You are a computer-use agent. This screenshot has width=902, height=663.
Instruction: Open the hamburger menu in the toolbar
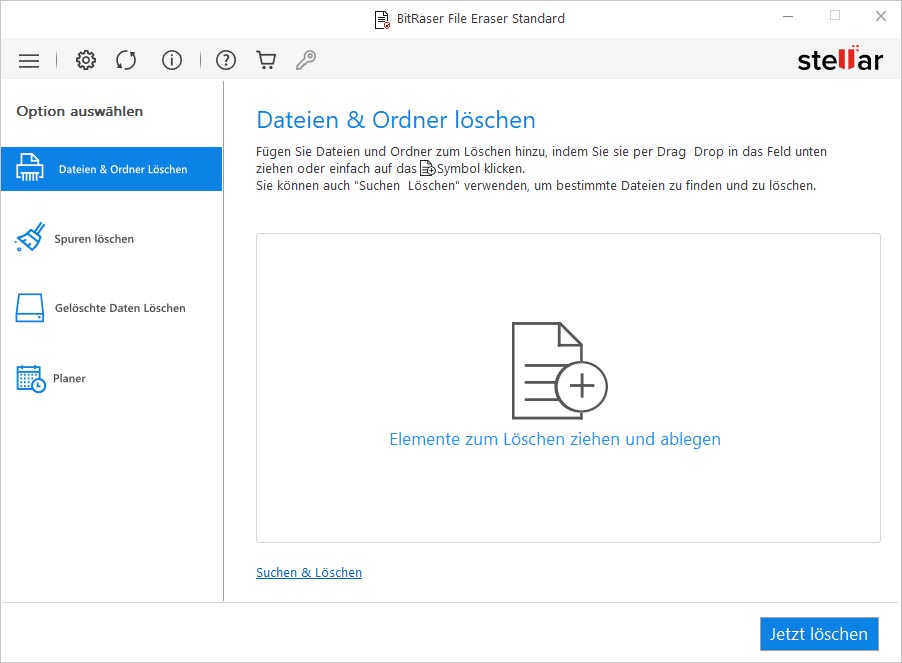click(29, 61)
